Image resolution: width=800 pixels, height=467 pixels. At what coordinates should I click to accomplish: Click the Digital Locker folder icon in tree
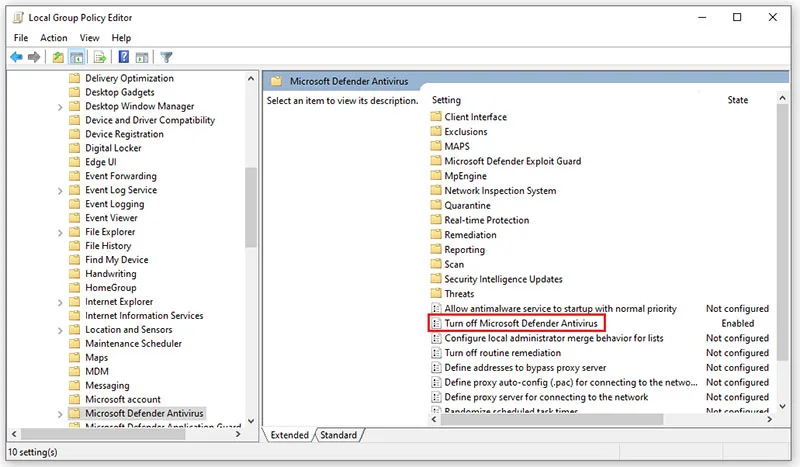coord(74,148)
